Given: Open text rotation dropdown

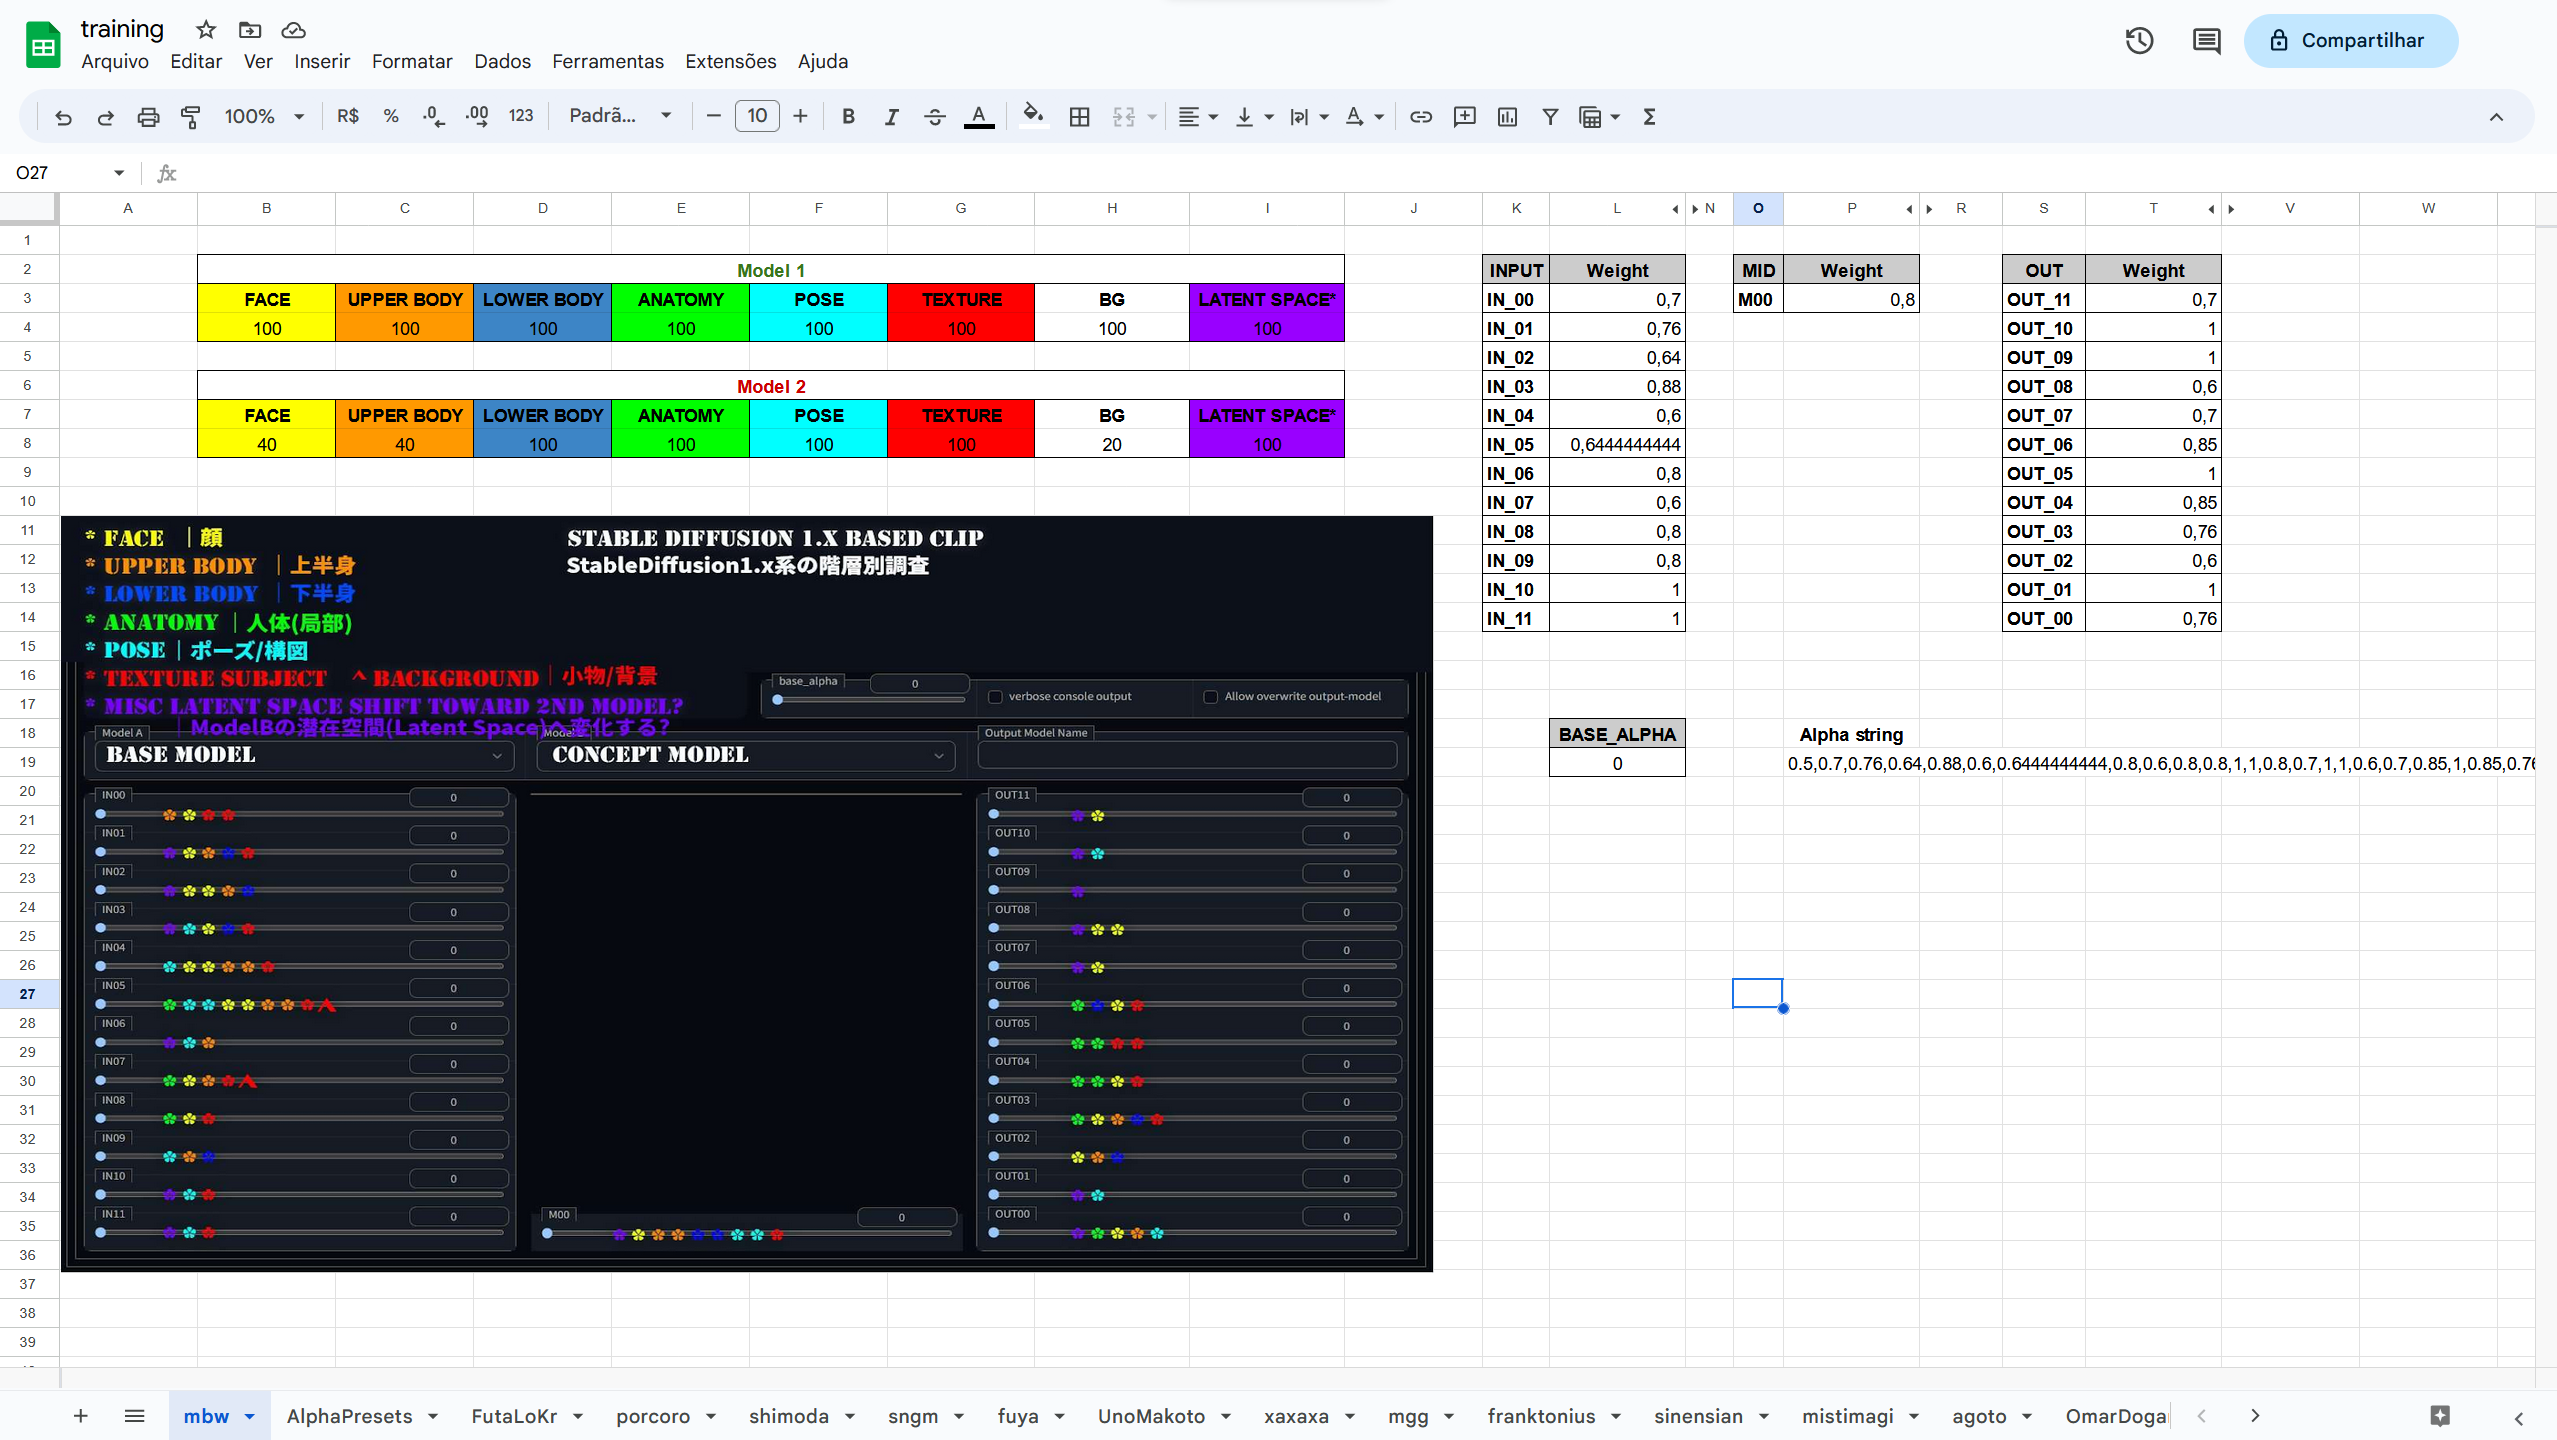Looking at the screenshot, I should tap(1364, 117).
